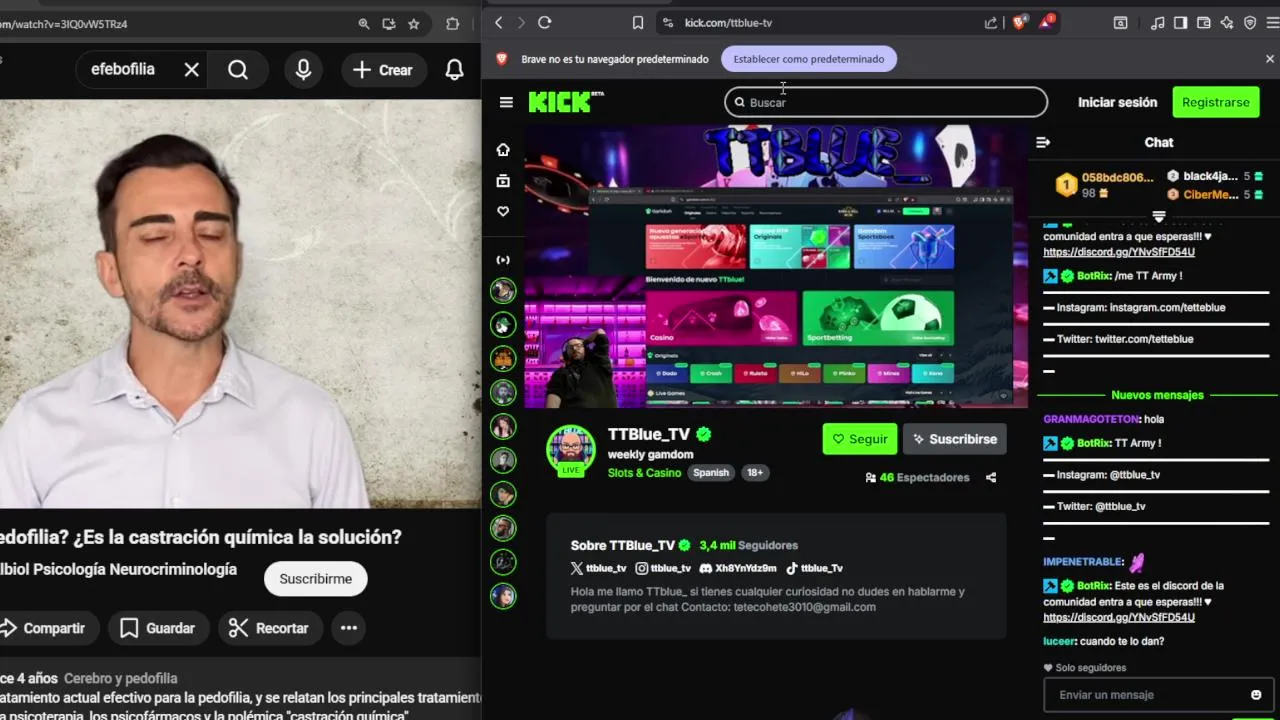This screenshot has width=1280, height=720.
Task: Click Suscribirse on Kick channel
Action: (955, 439)
